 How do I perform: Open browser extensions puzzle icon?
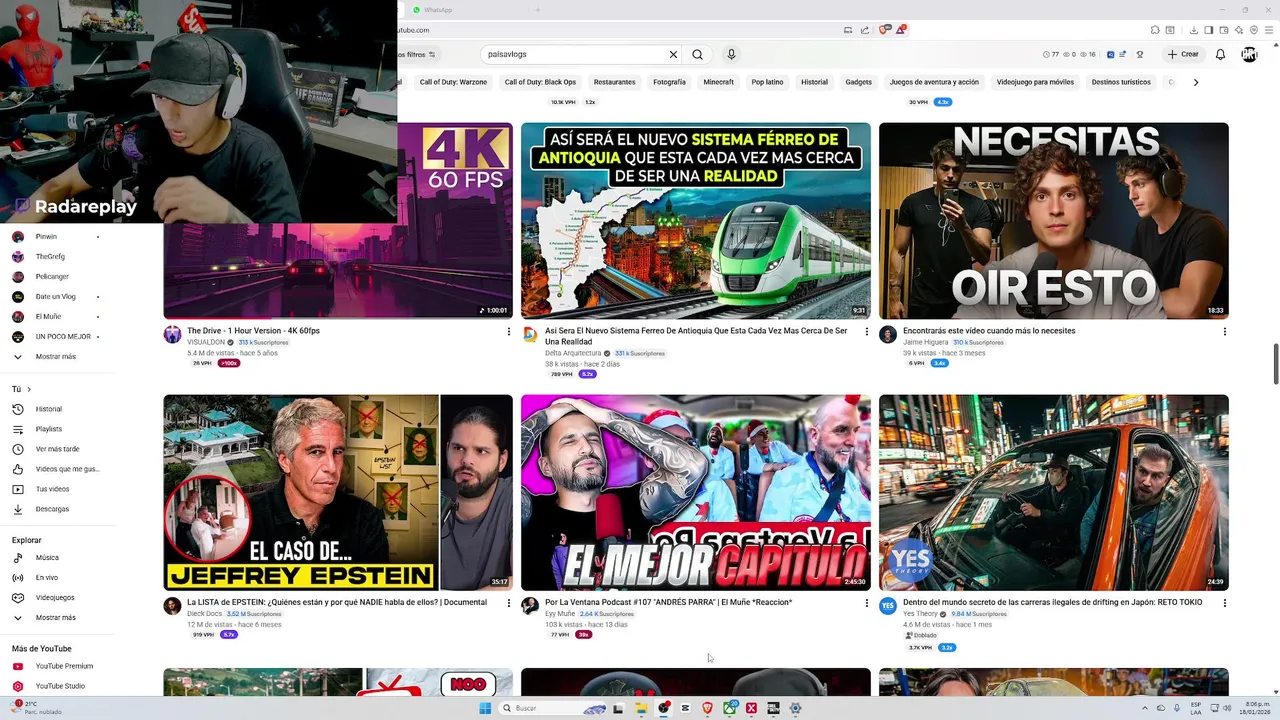[1155, 30]
